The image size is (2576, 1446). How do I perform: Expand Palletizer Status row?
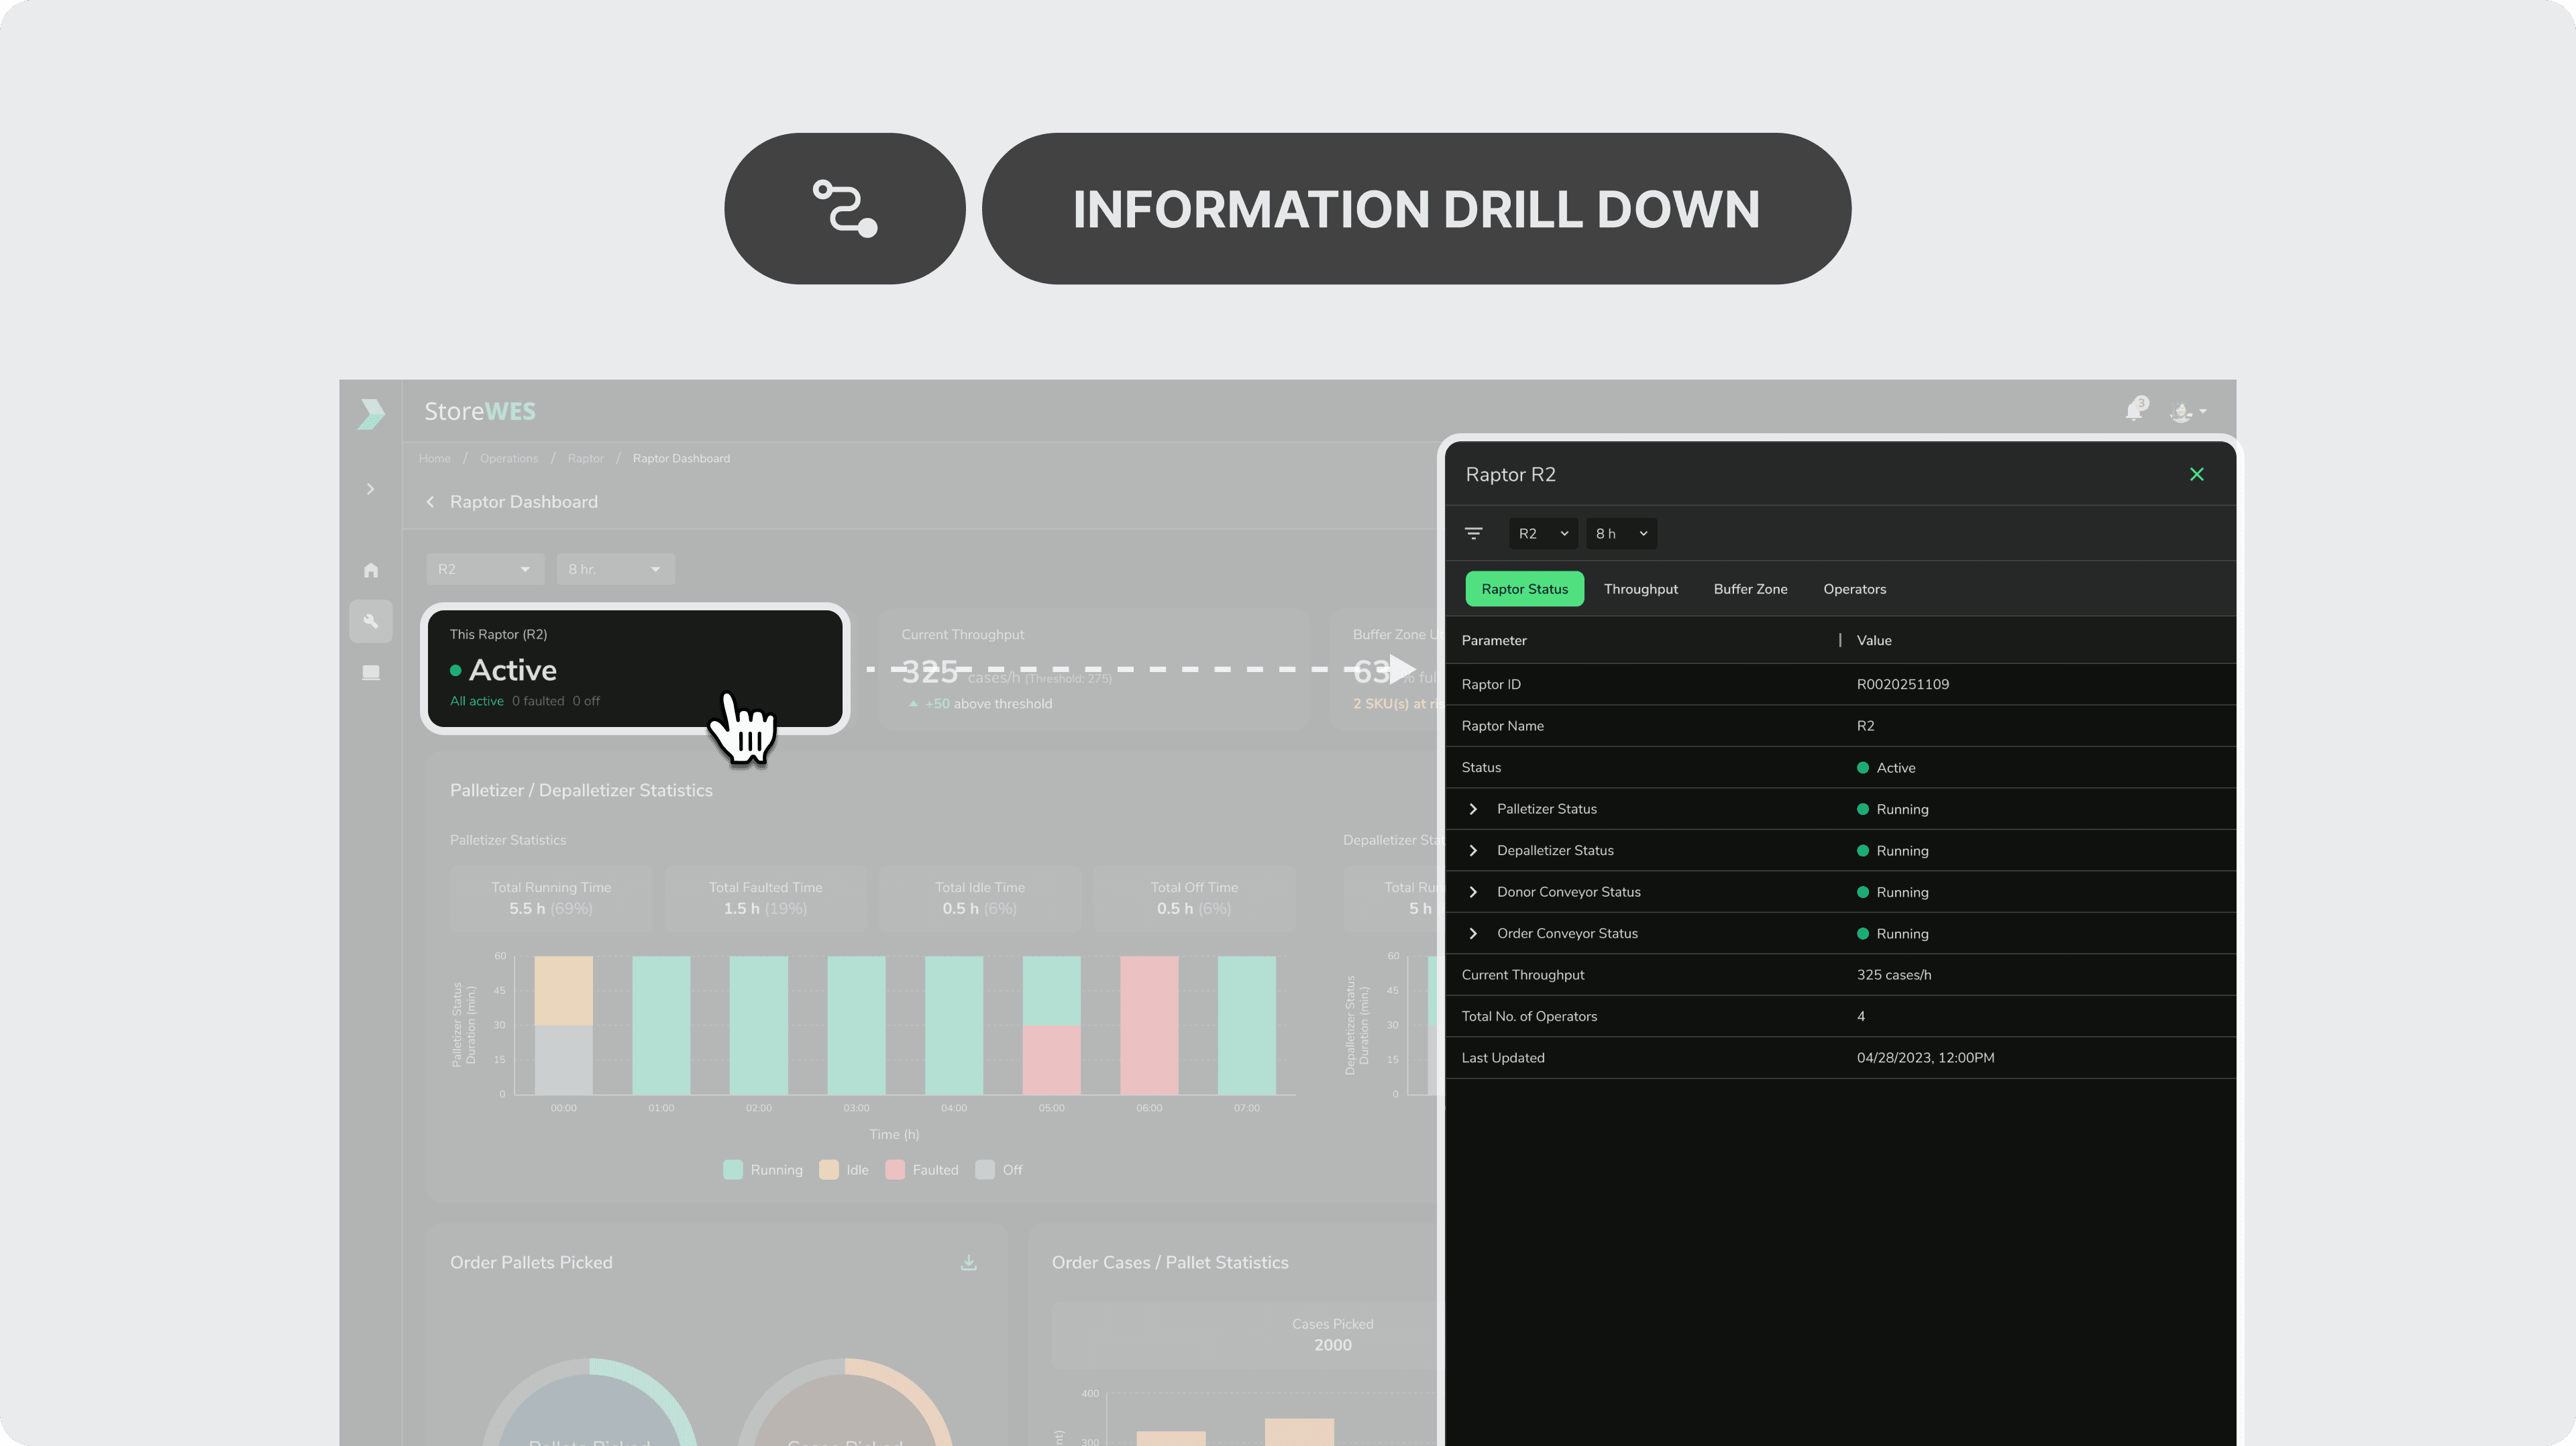pyautogui.click(x=1473, y=809)
